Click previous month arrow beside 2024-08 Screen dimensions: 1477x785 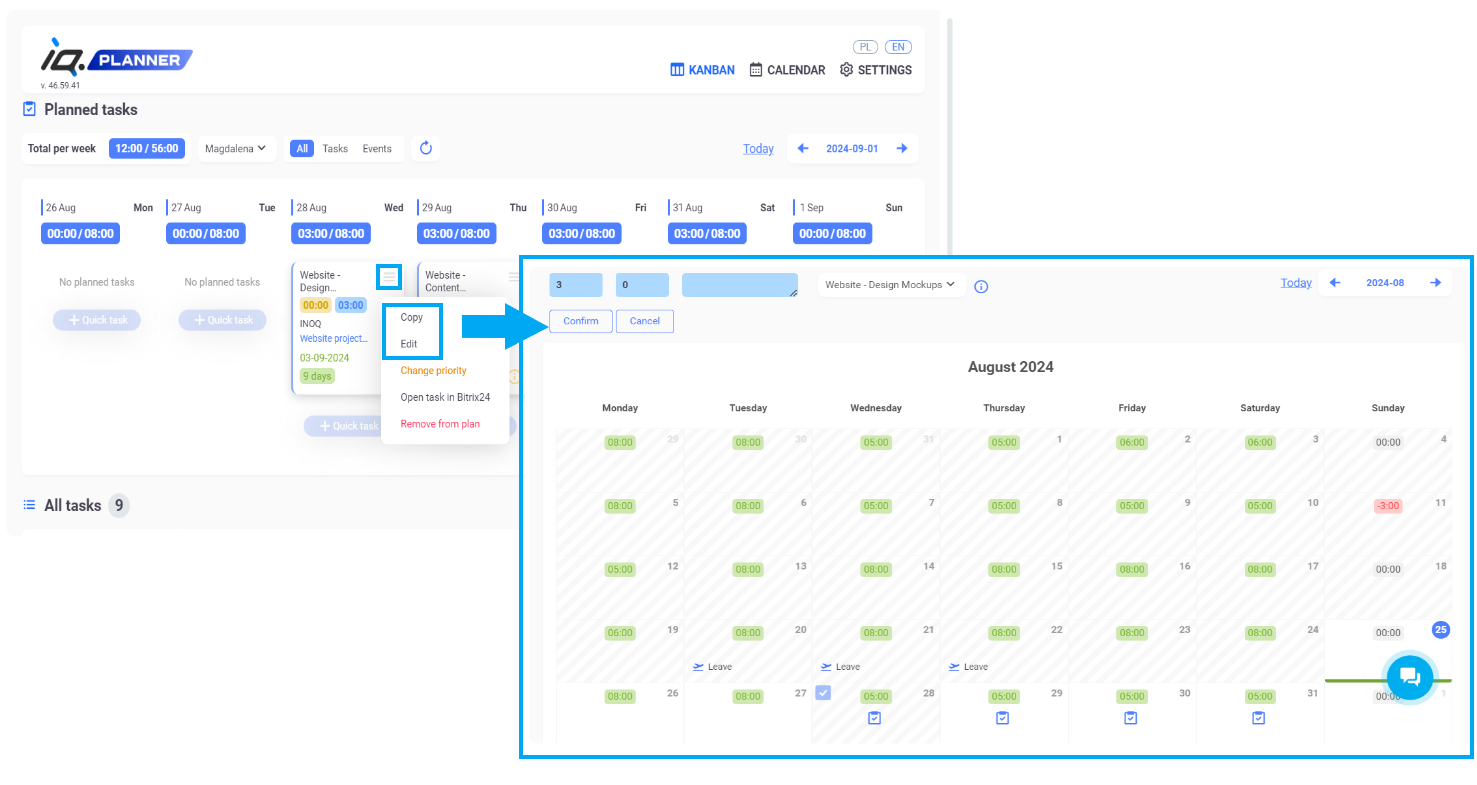pos(1334,283)
